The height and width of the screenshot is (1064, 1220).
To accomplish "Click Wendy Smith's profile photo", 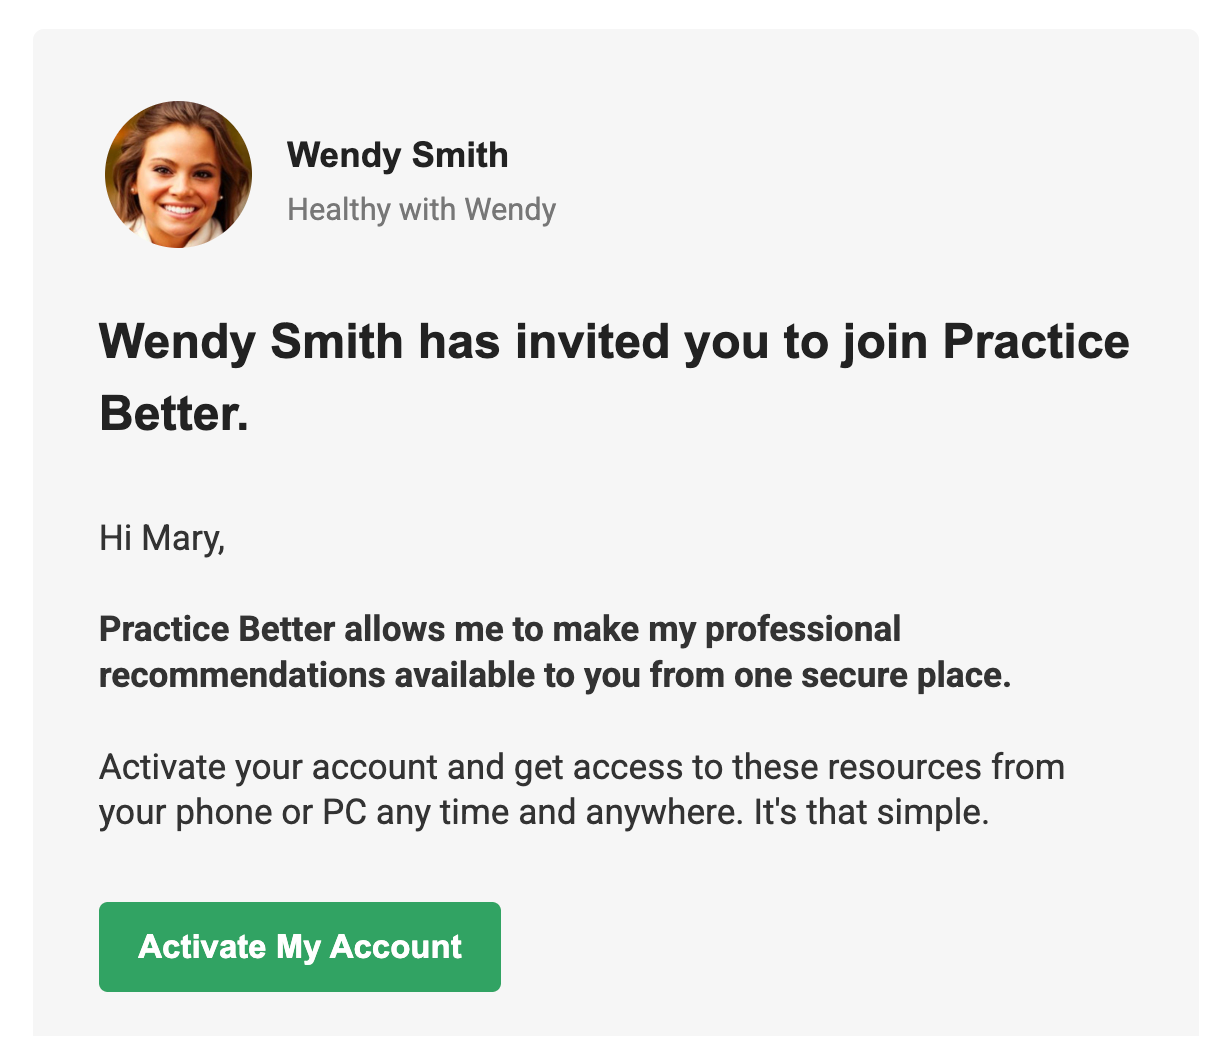I will pos(178,175).
